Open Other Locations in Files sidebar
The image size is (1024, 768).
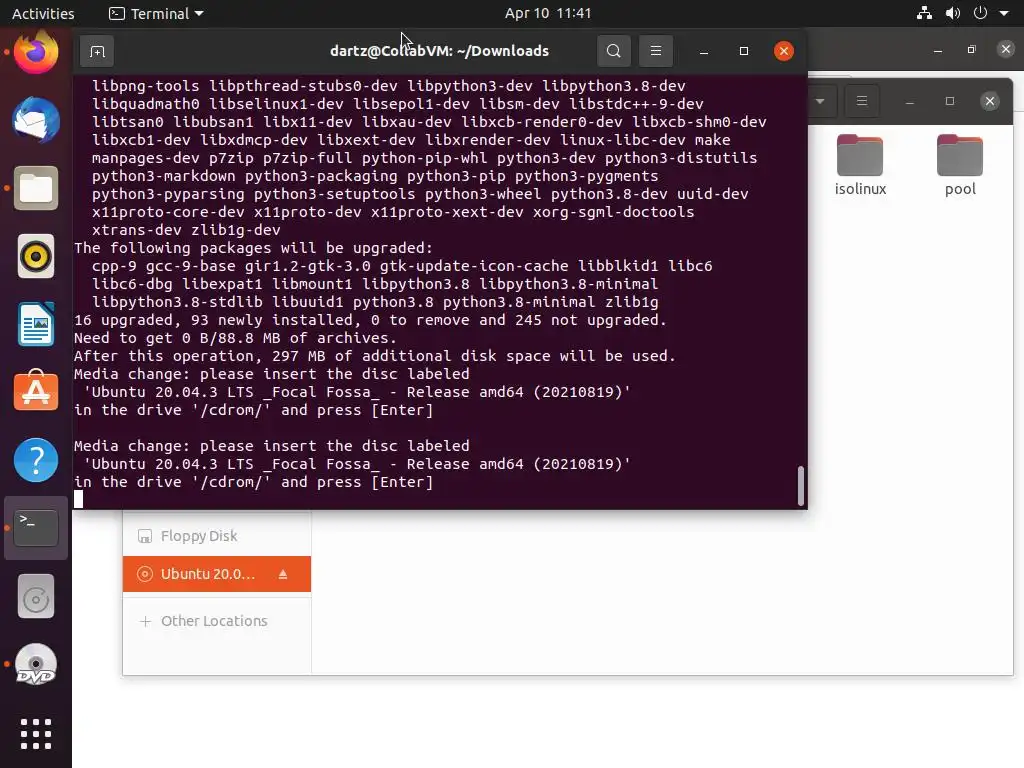[217, 621]
